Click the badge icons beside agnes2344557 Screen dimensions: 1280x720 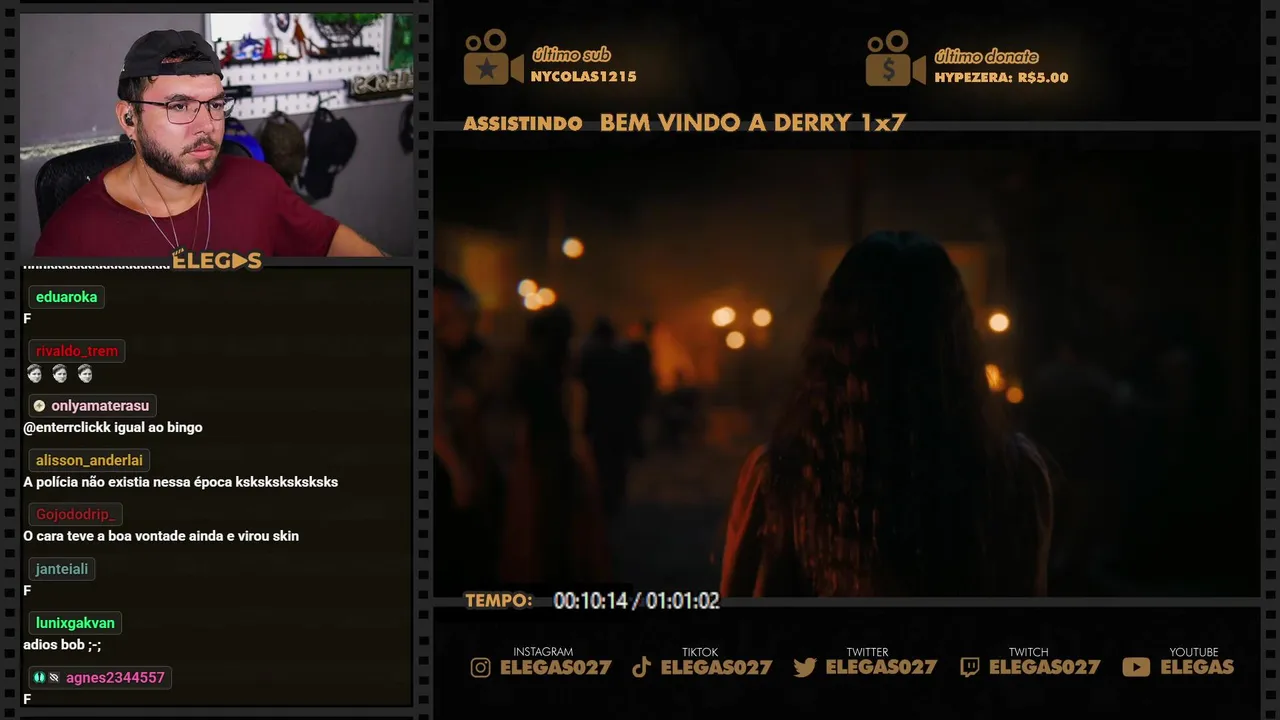click(46, 678)
